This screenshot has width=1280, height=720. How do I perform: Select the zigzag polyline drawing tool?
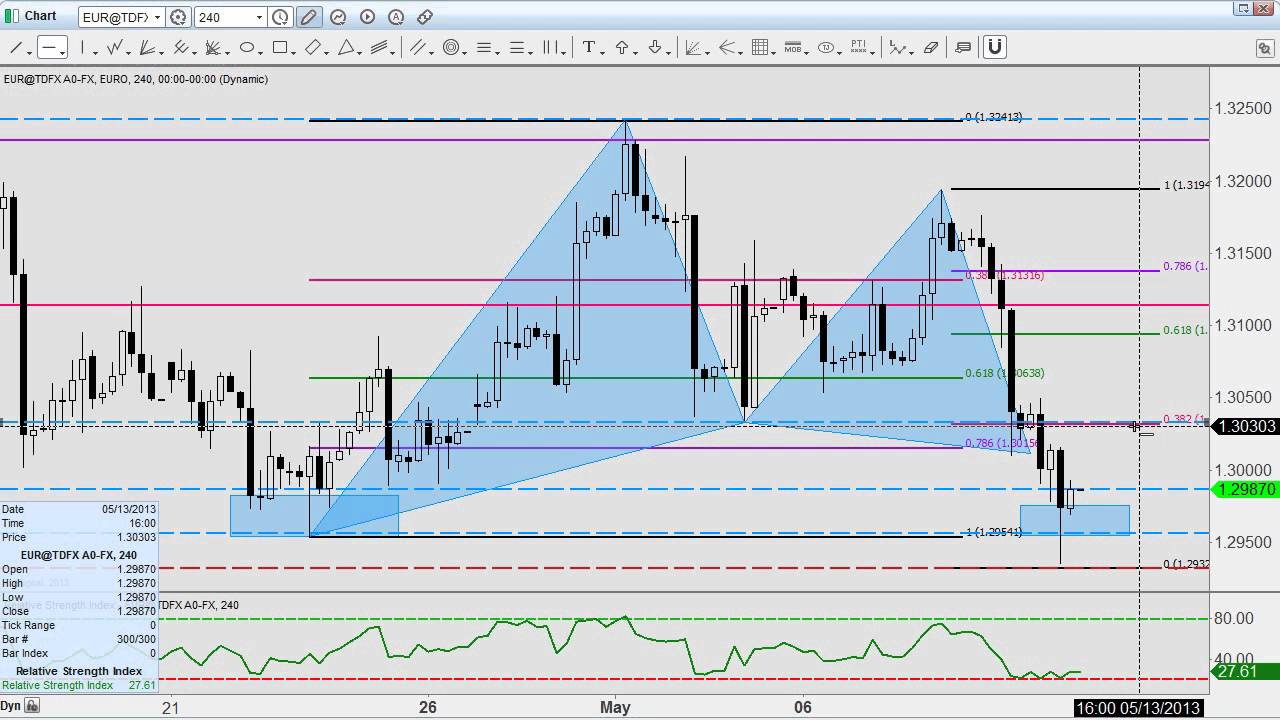coord(115,47)
